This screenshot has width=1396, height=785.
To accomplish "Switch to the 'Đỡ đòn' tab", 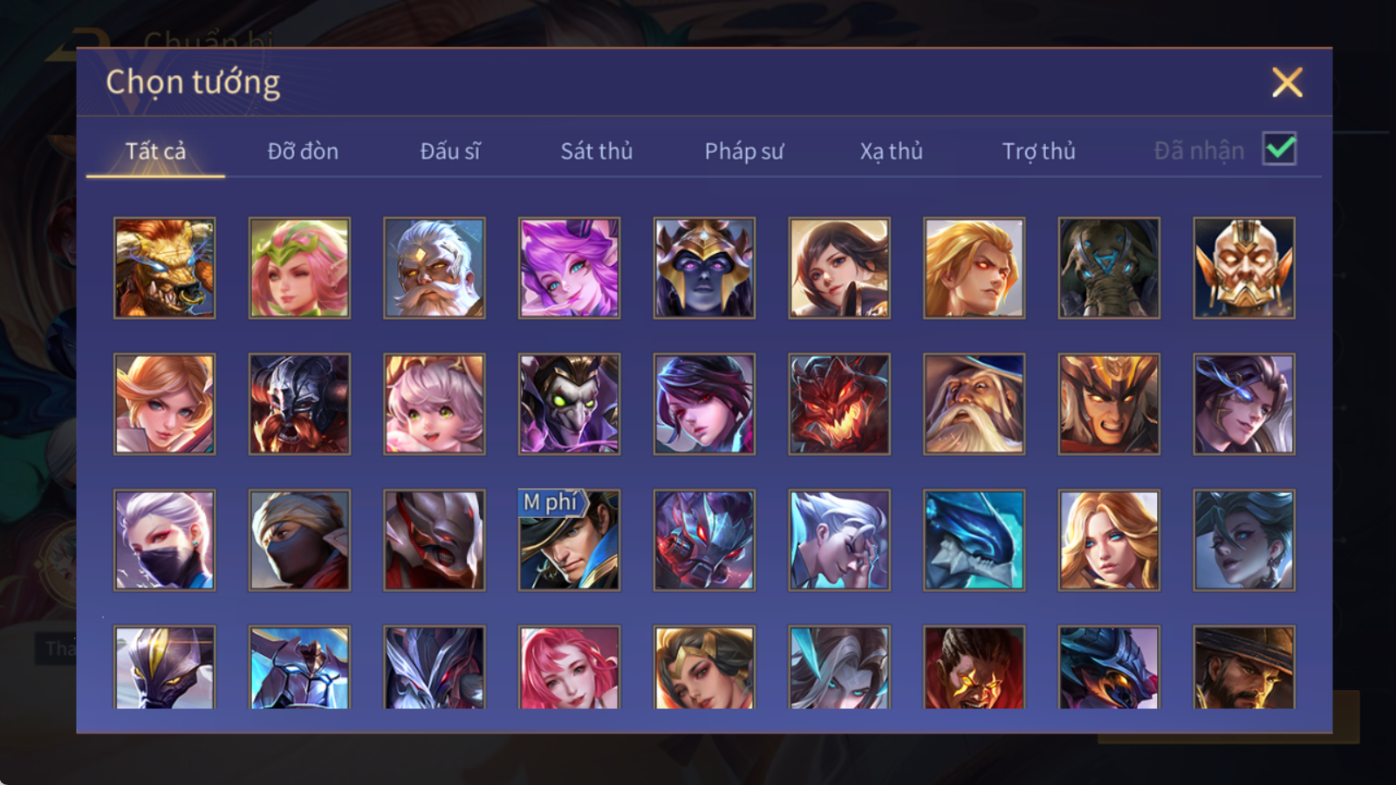I will tap(303, 151).
